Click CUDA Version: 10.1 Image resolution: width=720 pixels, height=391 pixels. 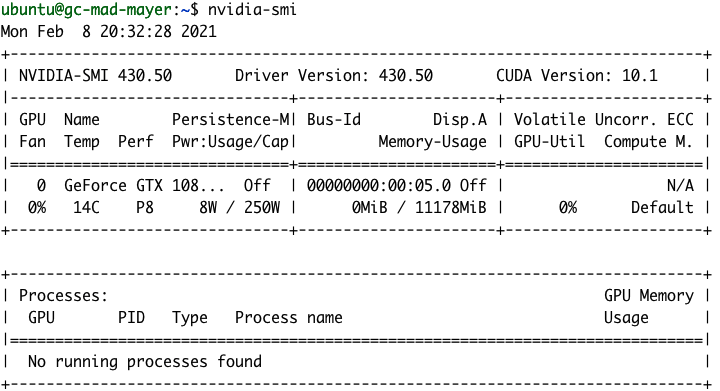click(x=576, y=75)
